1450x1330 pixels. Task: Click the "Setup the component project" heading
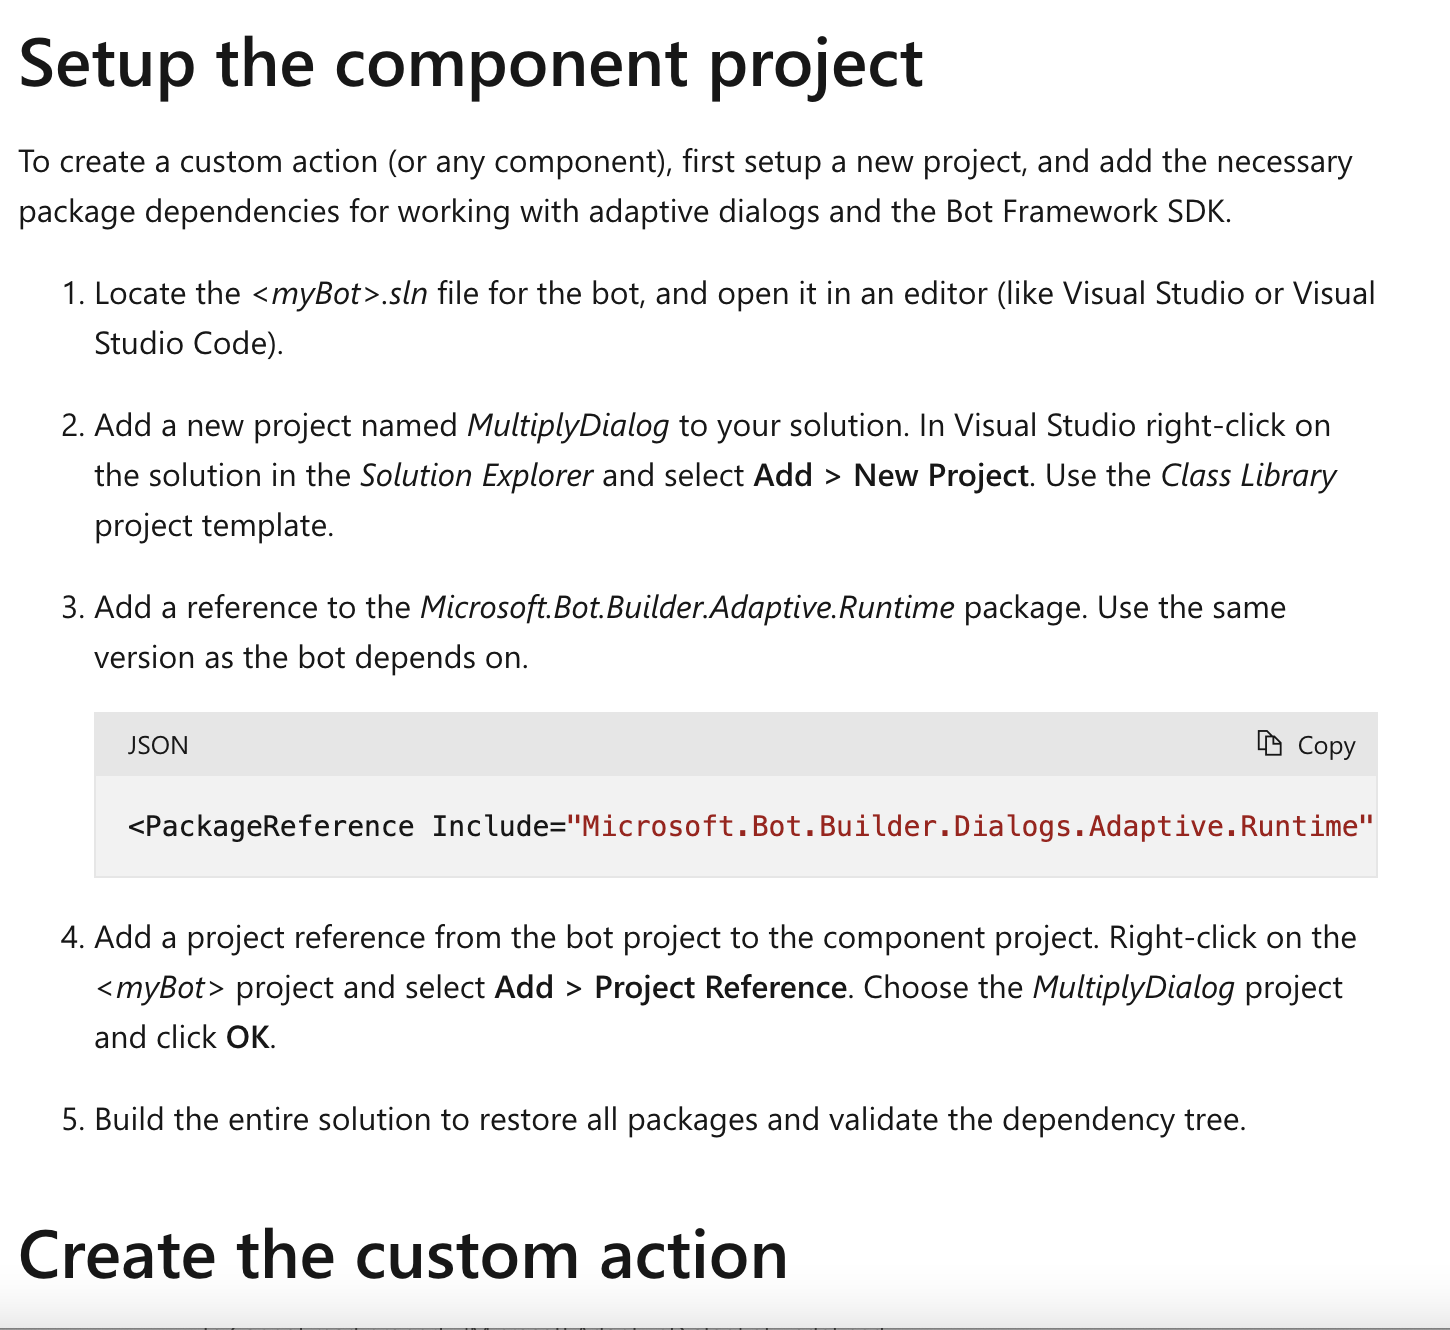[x=470, y=64]
